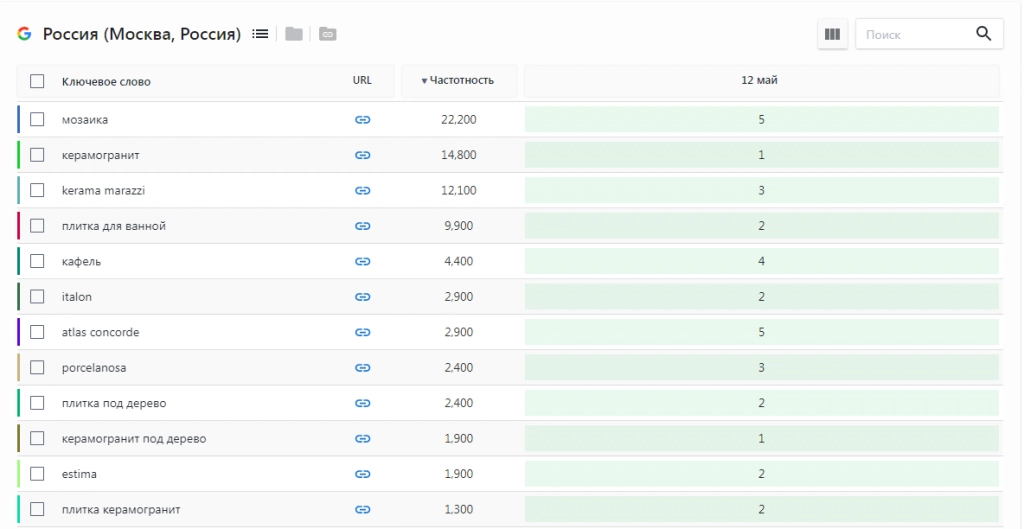The height and width of the screenshot is (529, 1024).
Task: Open the URL grouping view icon
Action: click(328, 34)
